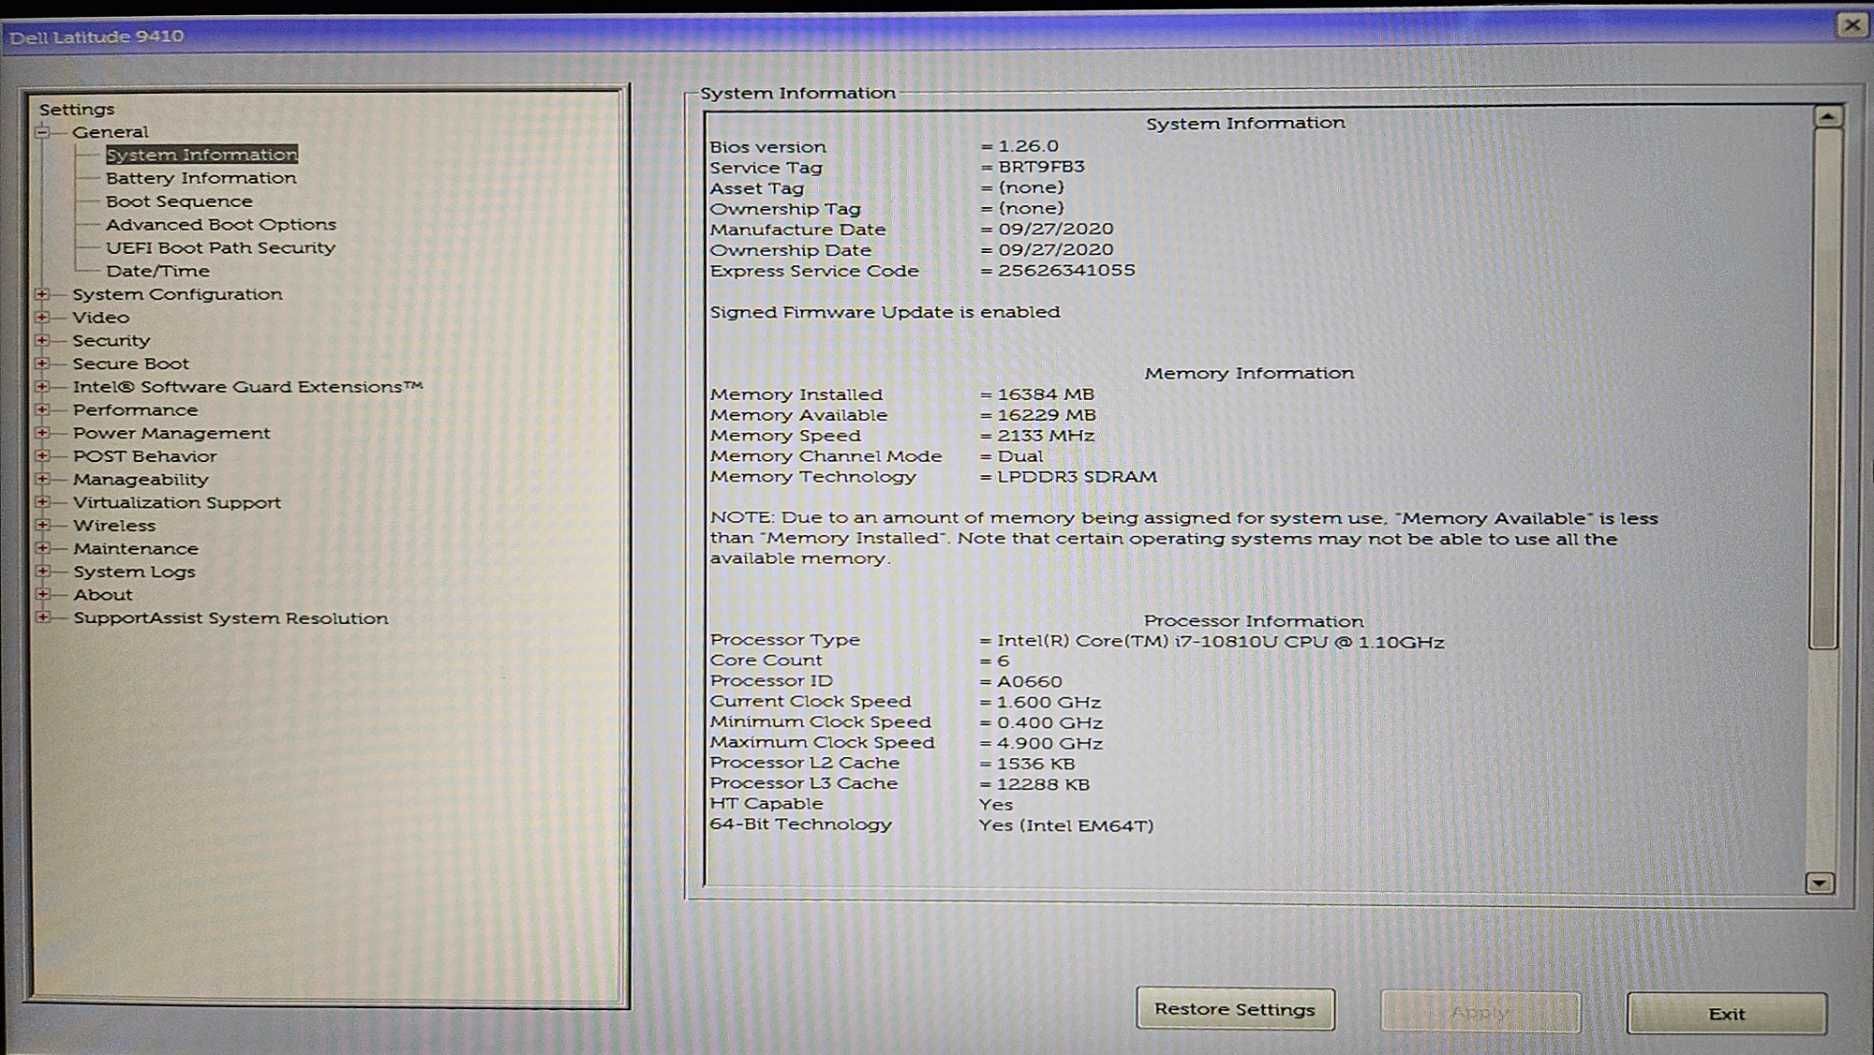Expand the System Logs node
This screenshot has height=1055, width=1874.
(x=43, y=571)
